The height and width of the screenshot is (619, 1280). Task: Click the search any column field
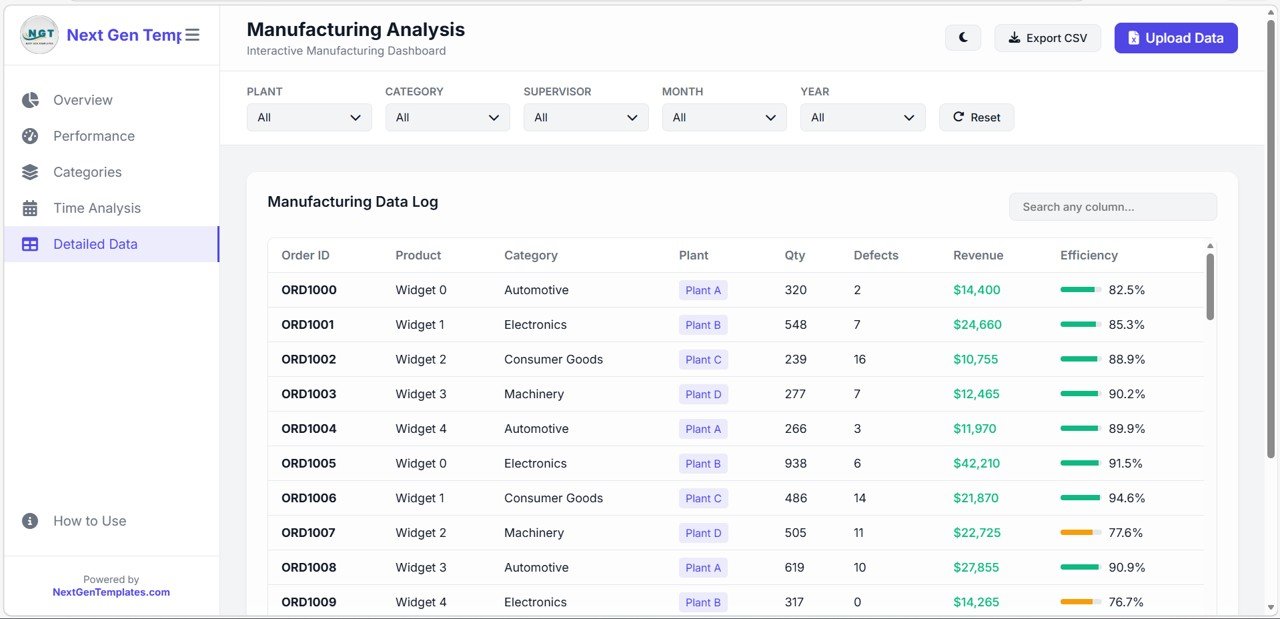coord(1112,206)
